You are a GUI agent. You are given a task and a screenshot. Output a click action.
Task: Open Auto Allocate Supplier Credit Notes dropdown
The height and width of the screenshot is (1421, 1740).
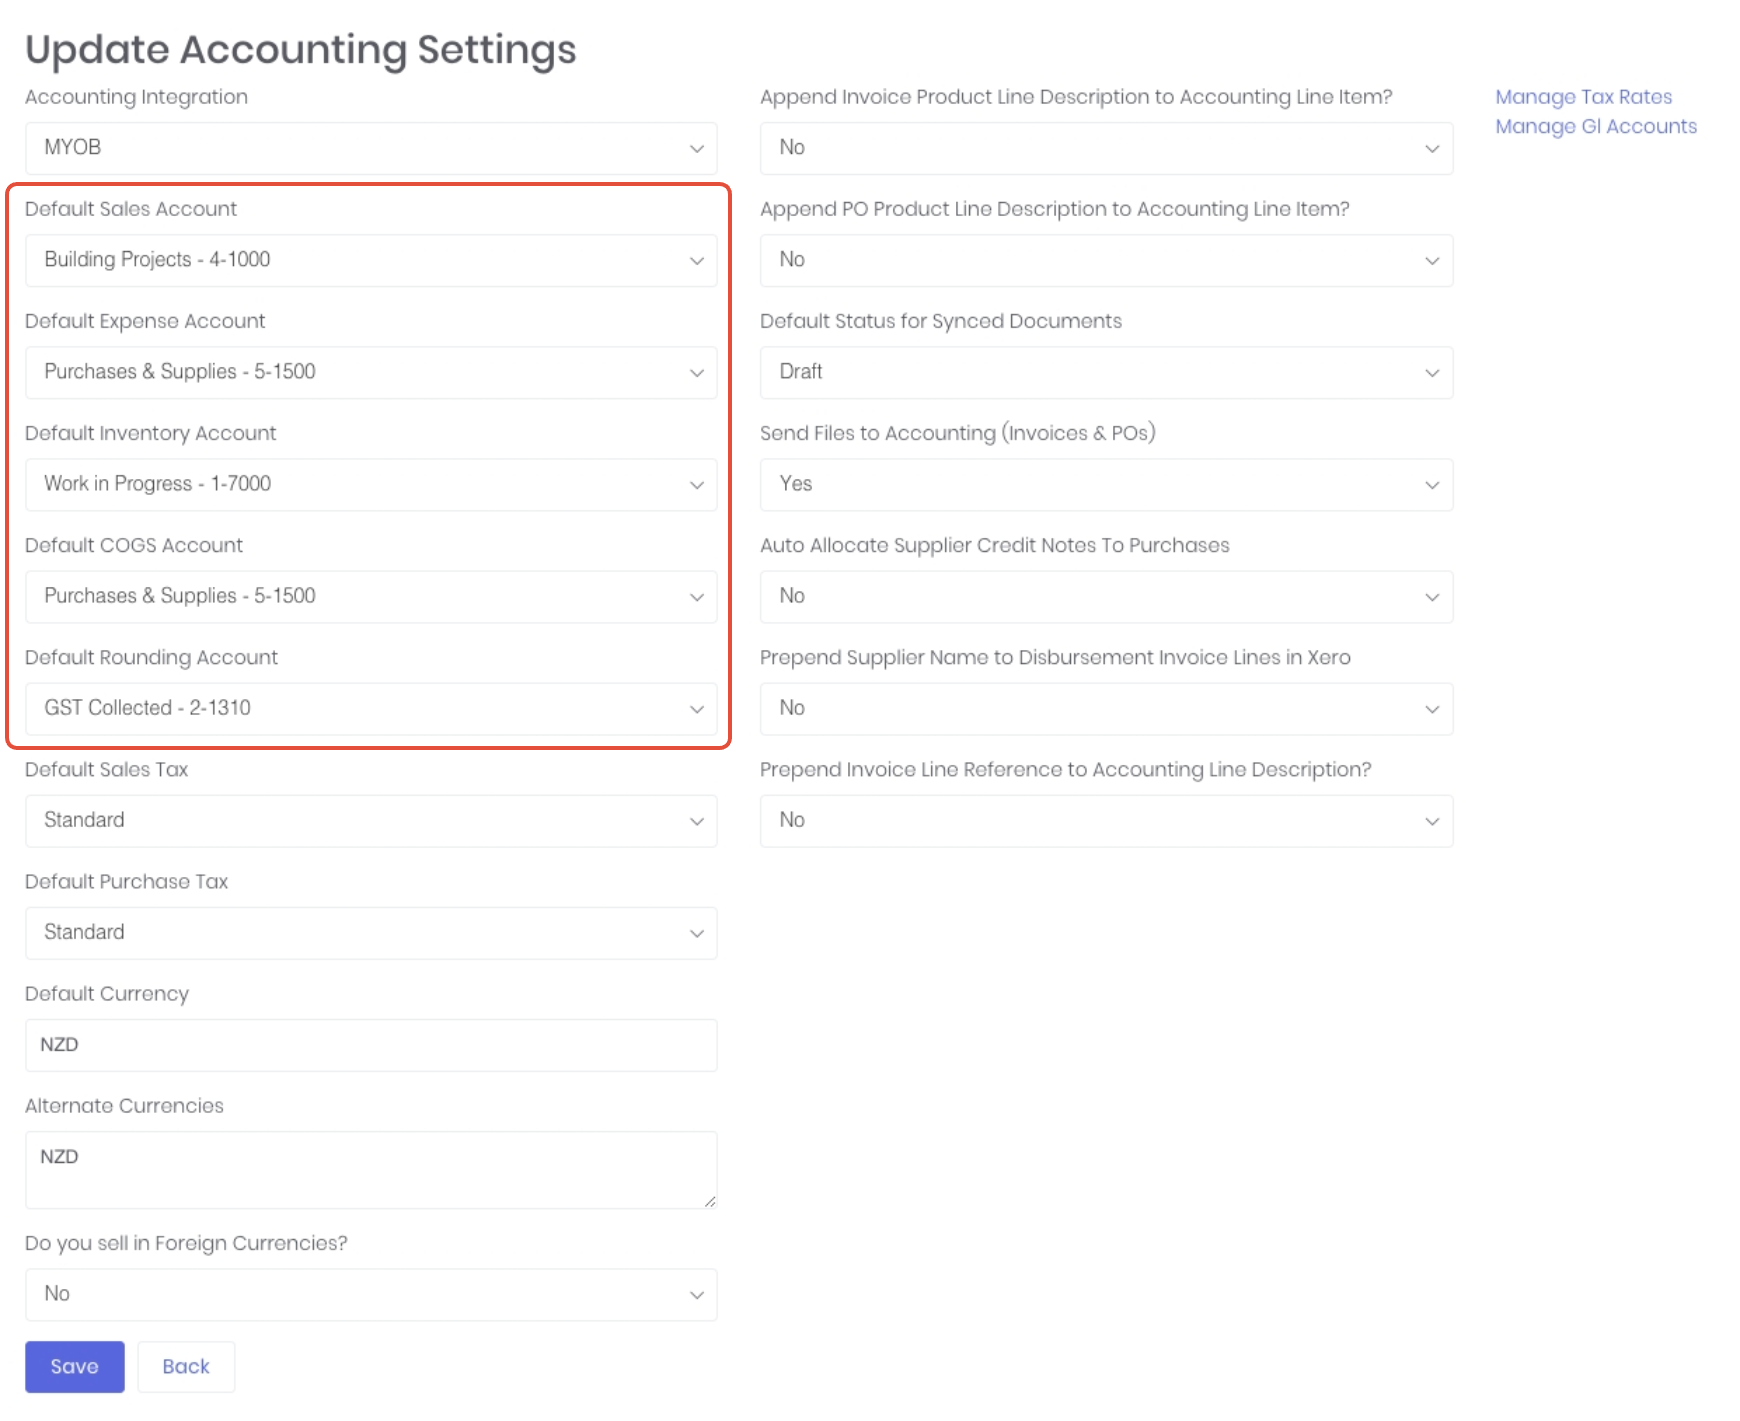coord(1106,596)
